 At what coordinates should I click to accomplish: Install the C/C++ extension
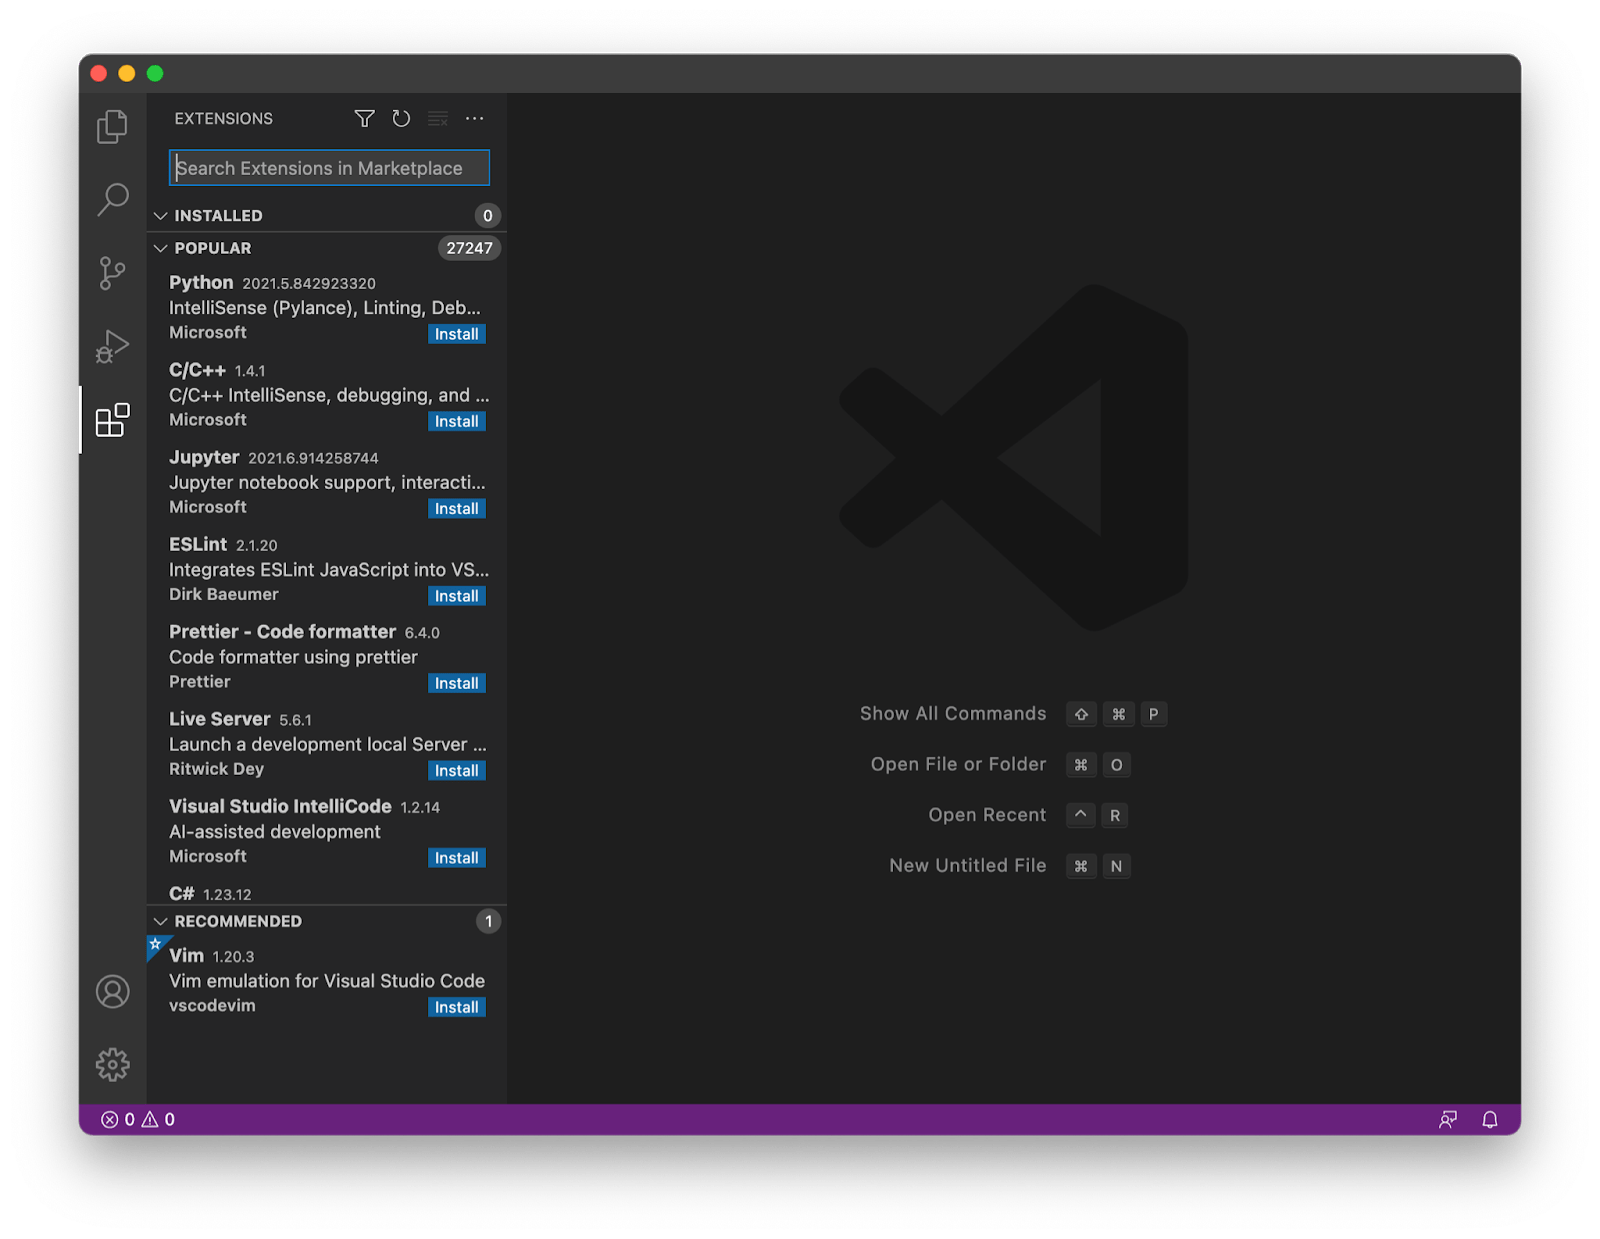click(457, 421)
